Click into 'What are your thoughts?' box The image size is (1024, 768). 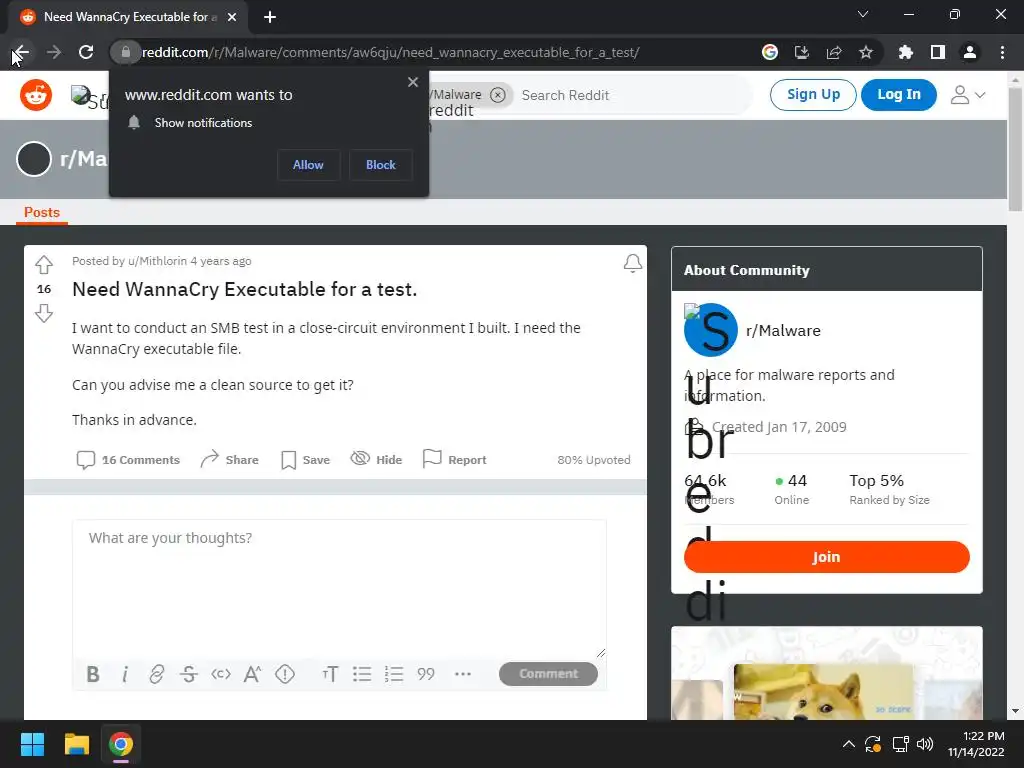click(339, 588)
